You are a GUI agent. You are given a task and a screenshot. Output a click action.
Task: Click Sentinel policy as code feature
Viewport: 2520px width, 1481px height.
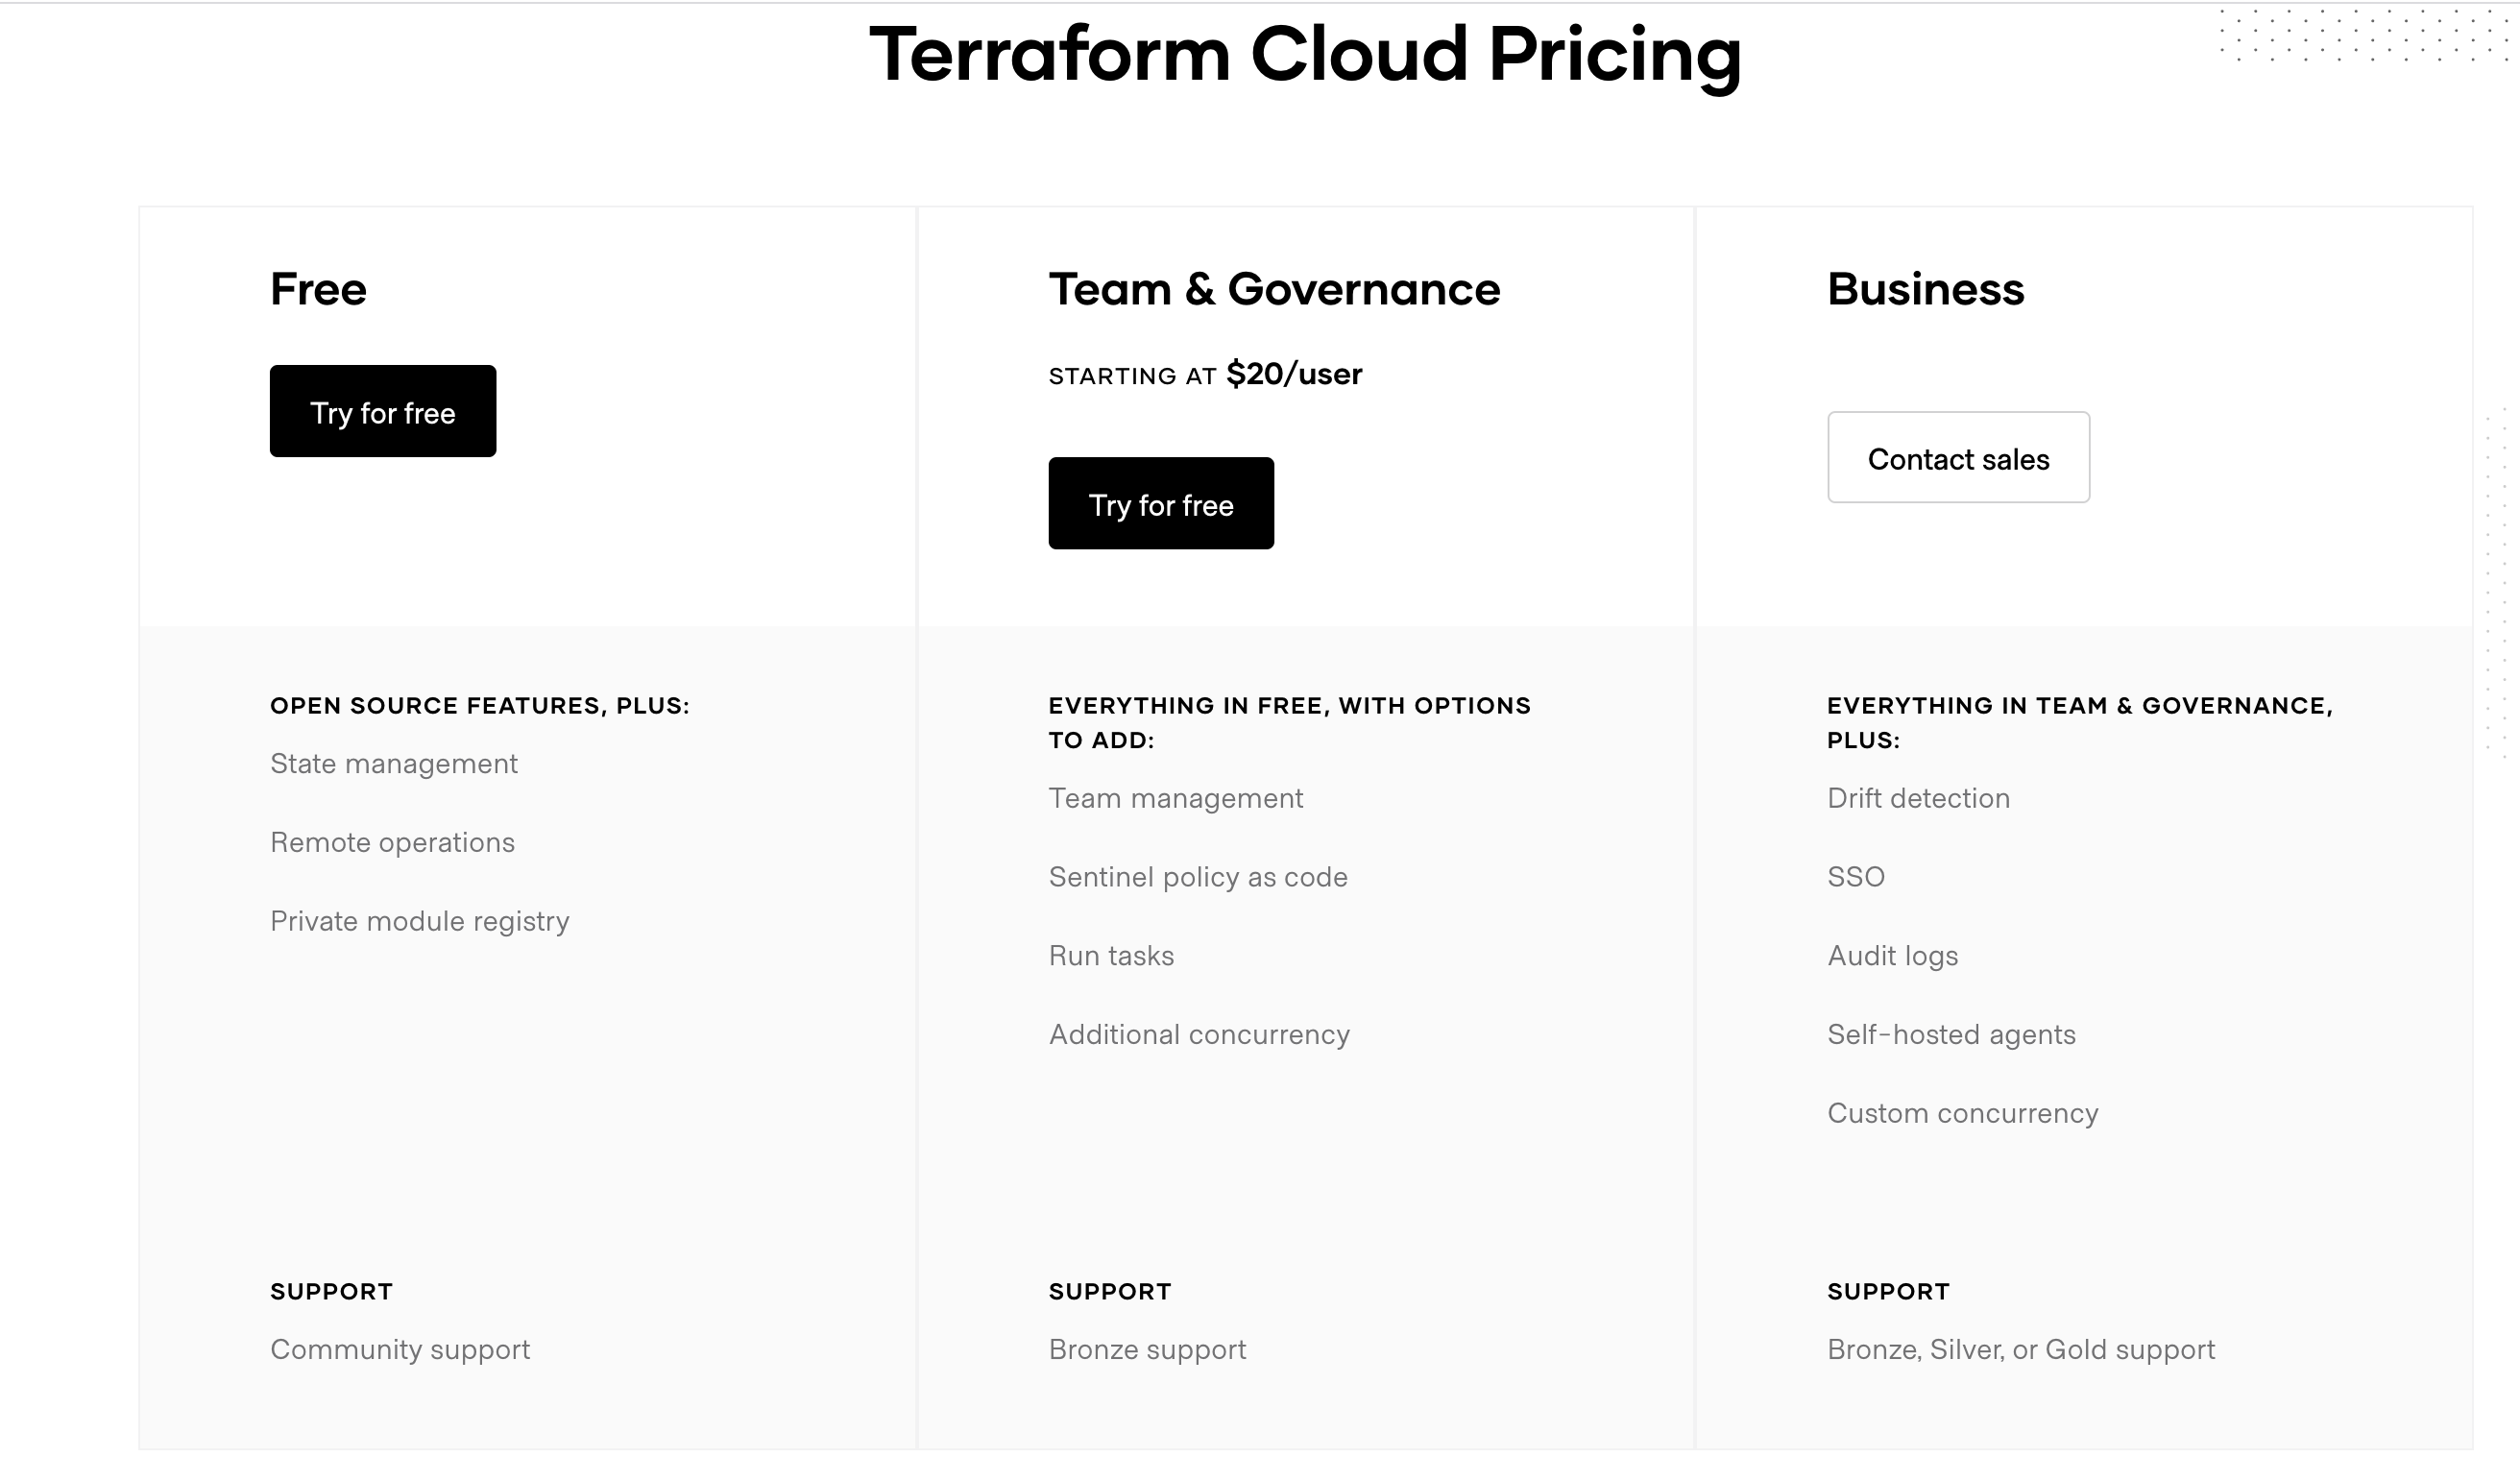[x=1198, y=877]
